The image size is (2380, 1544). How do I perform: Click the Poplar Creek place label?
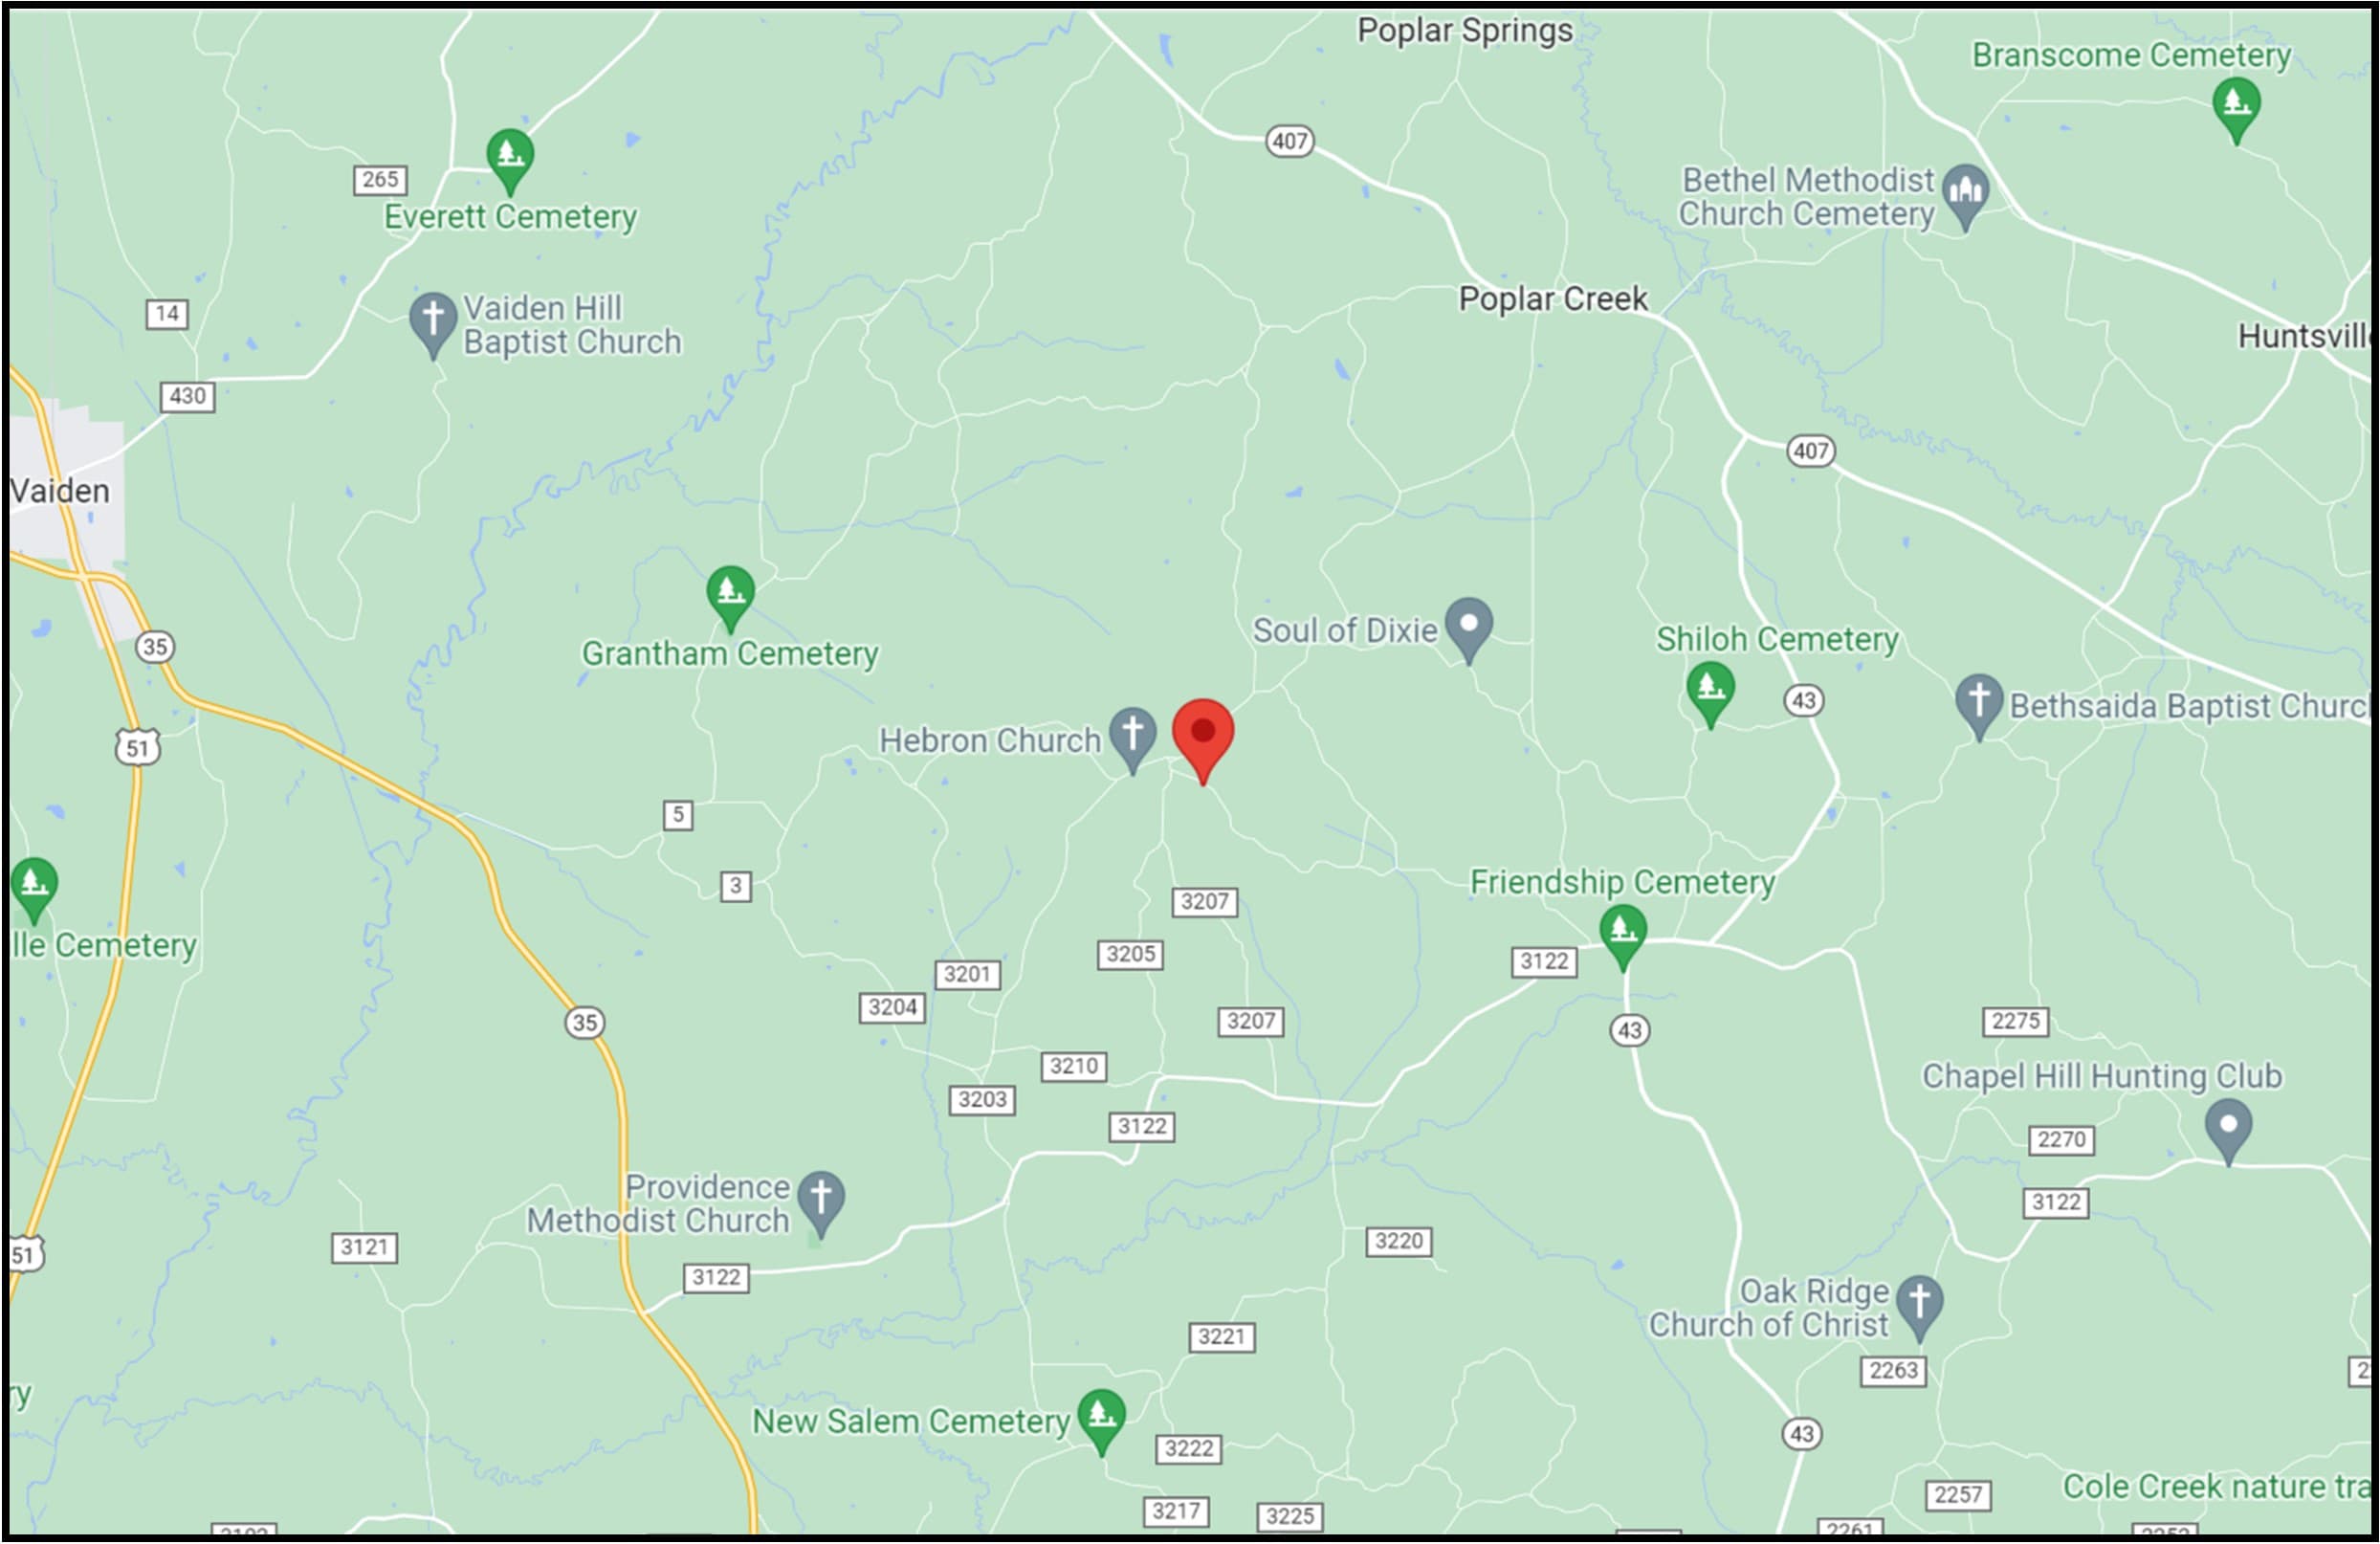click(x=1553, y=298)
